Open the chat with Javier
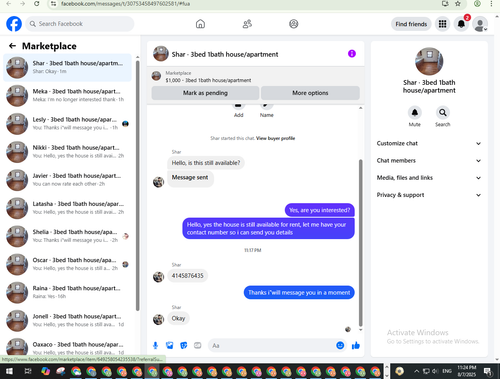This screenshot has height=379, width=500. (67, 180)
